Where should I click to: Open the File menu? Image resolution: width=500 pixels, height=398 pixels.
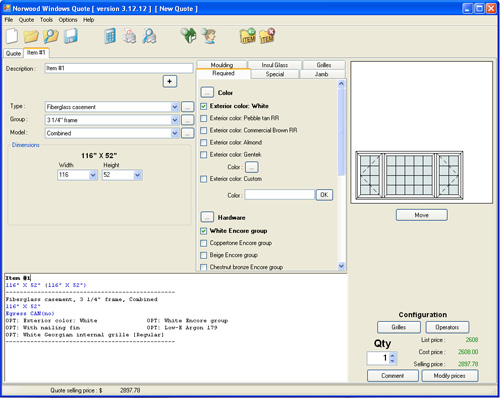pyautogui.click(x=9, y=20)
